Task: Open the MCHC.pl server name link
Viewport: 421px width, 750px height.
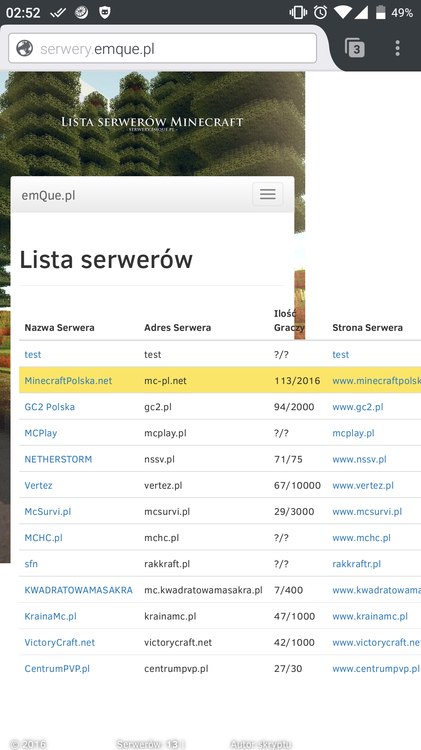Action: point(43,538)
